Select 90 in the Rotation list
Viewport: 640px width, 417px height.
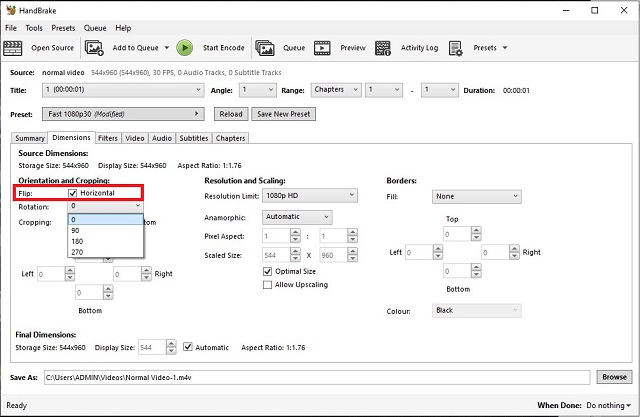tap(106, 231)
